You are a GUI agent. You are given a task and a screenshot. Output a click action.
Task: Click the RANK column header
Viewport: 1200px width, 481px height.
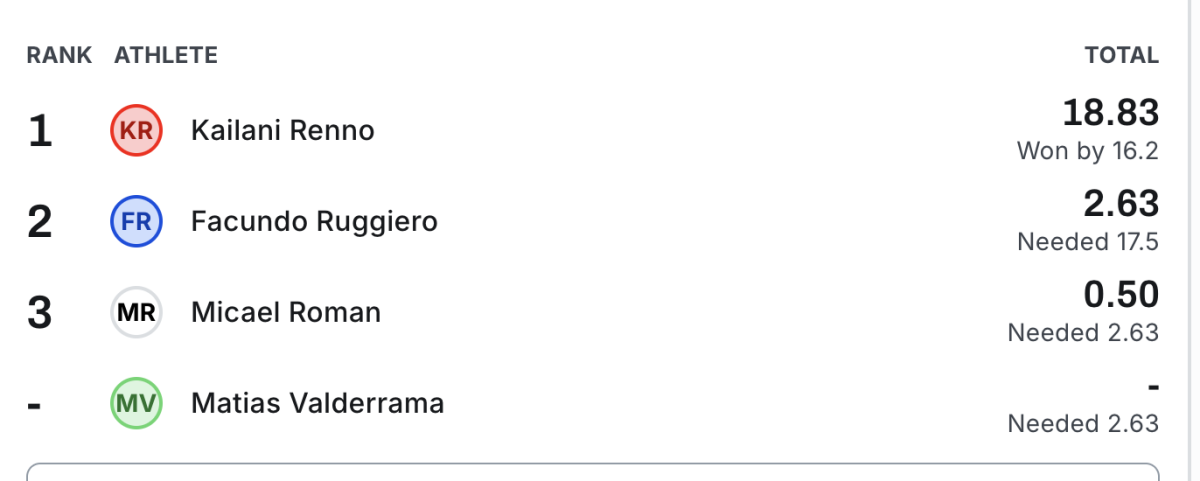pos(59,56)
